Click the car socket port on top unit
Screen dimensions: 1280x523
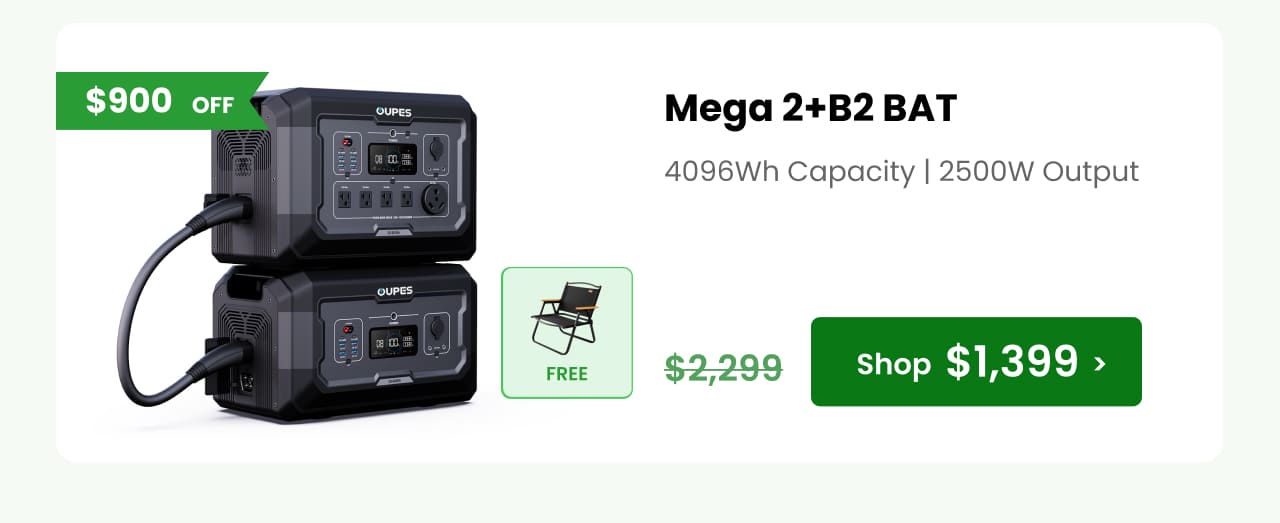(437, 146)
